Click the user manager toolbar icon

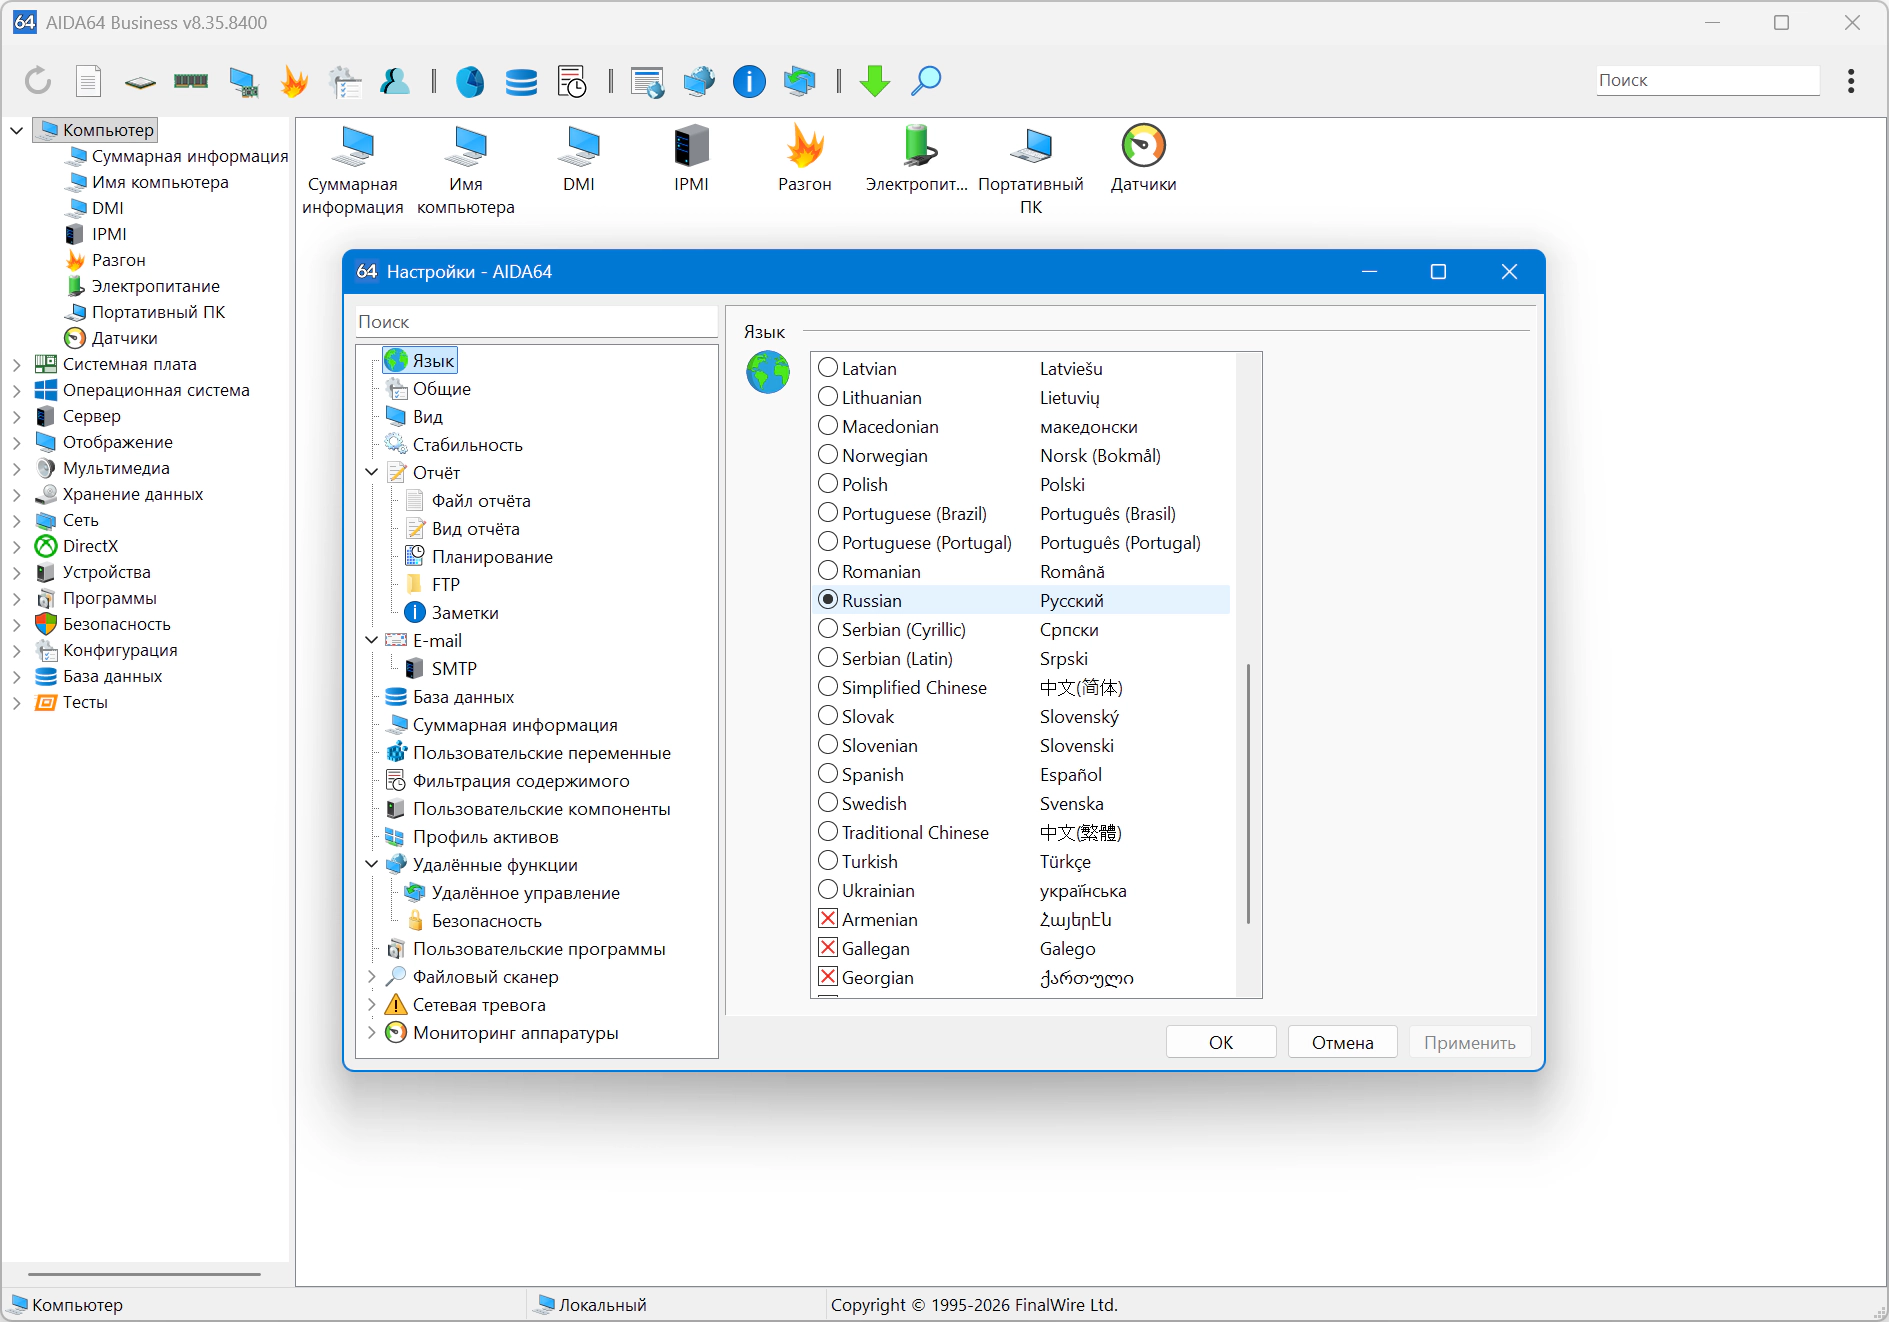[x=395, y=81]
